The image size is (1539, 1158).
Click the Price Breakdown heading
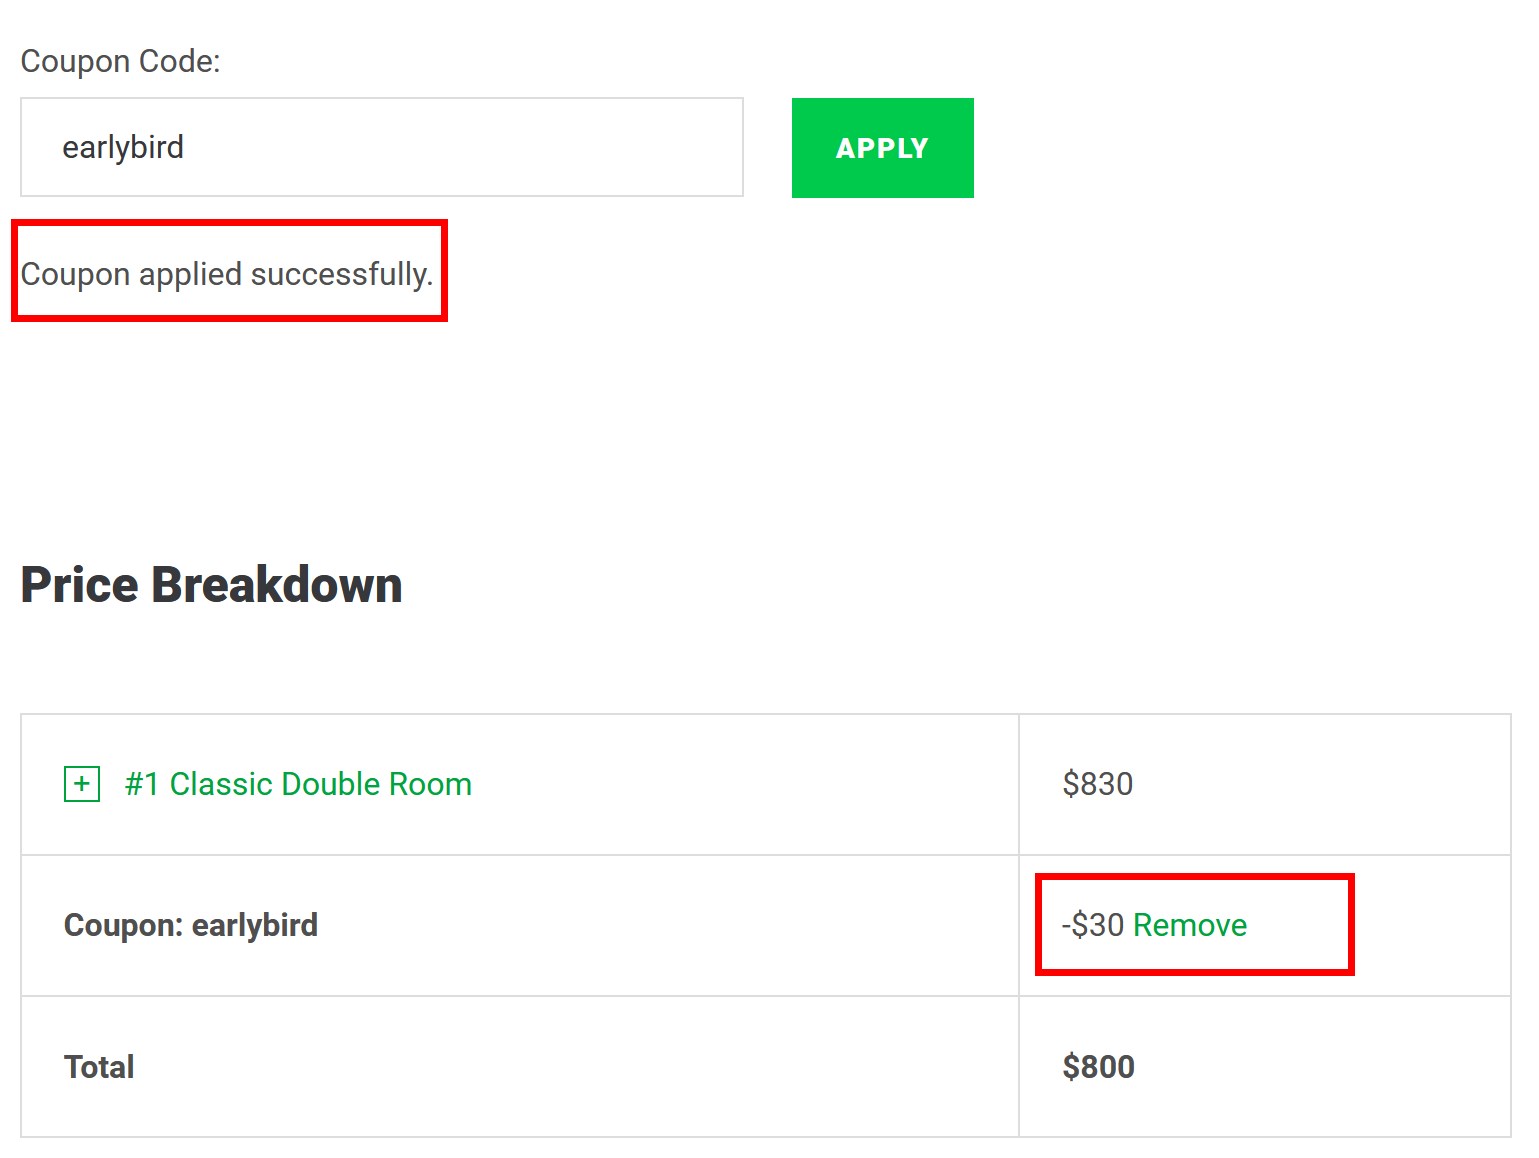(x=212, y=585)
